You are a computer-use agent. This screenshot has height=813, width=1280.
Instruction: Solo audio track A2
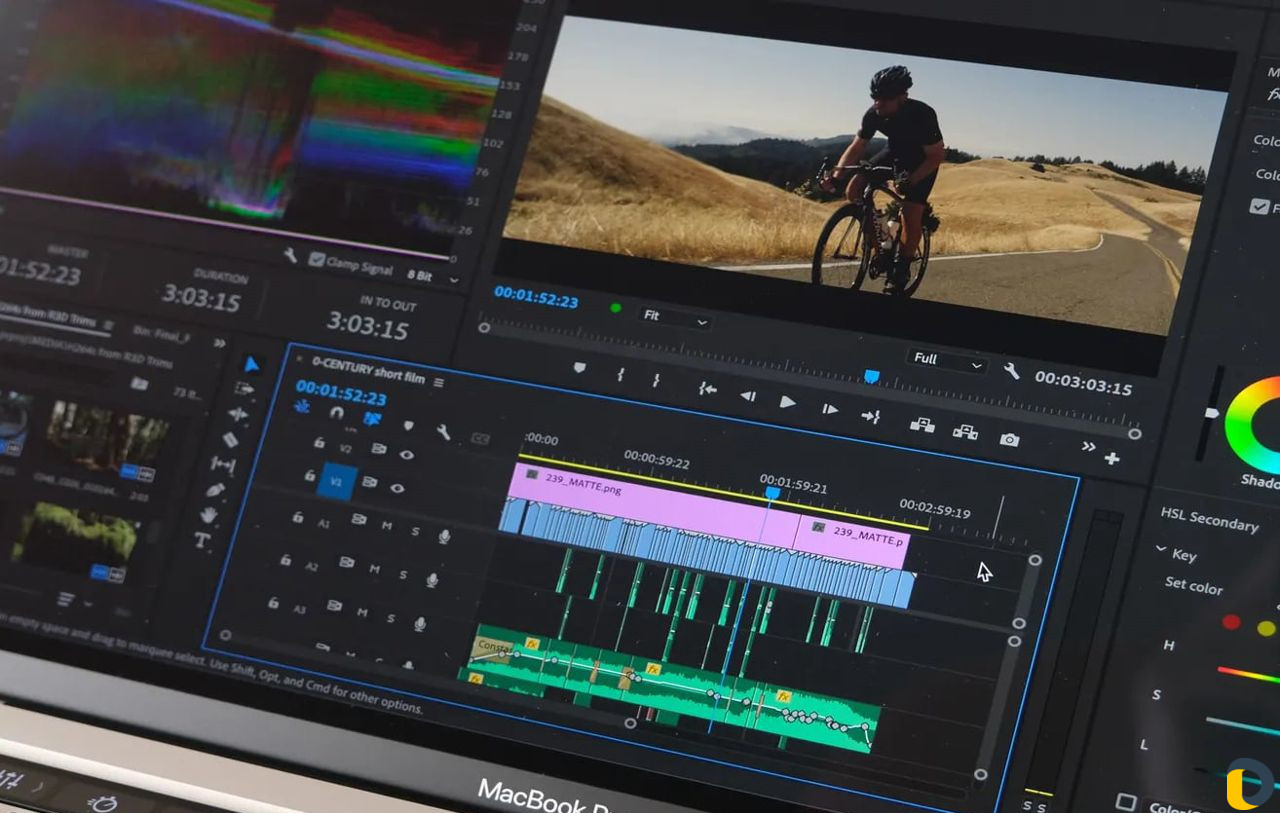(x=403, y=575)
